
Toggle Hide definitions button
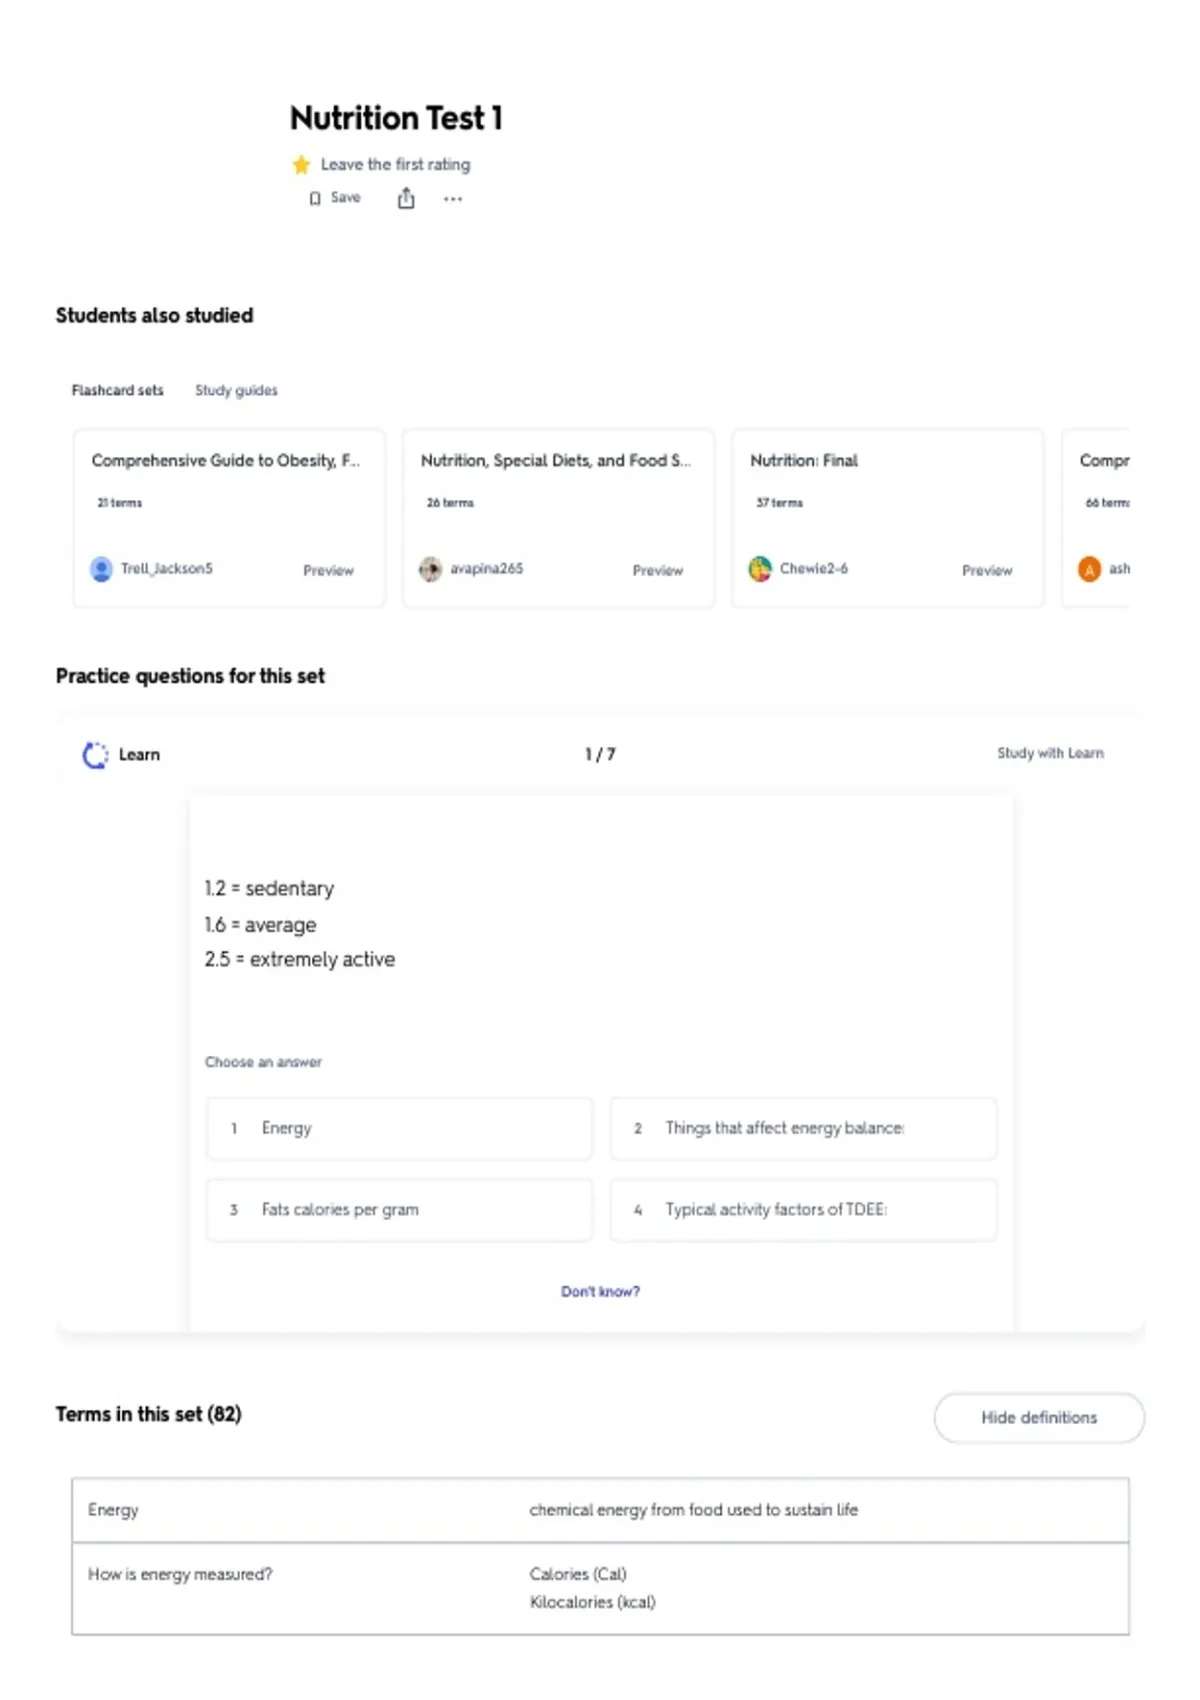tap(1039, 1418)
